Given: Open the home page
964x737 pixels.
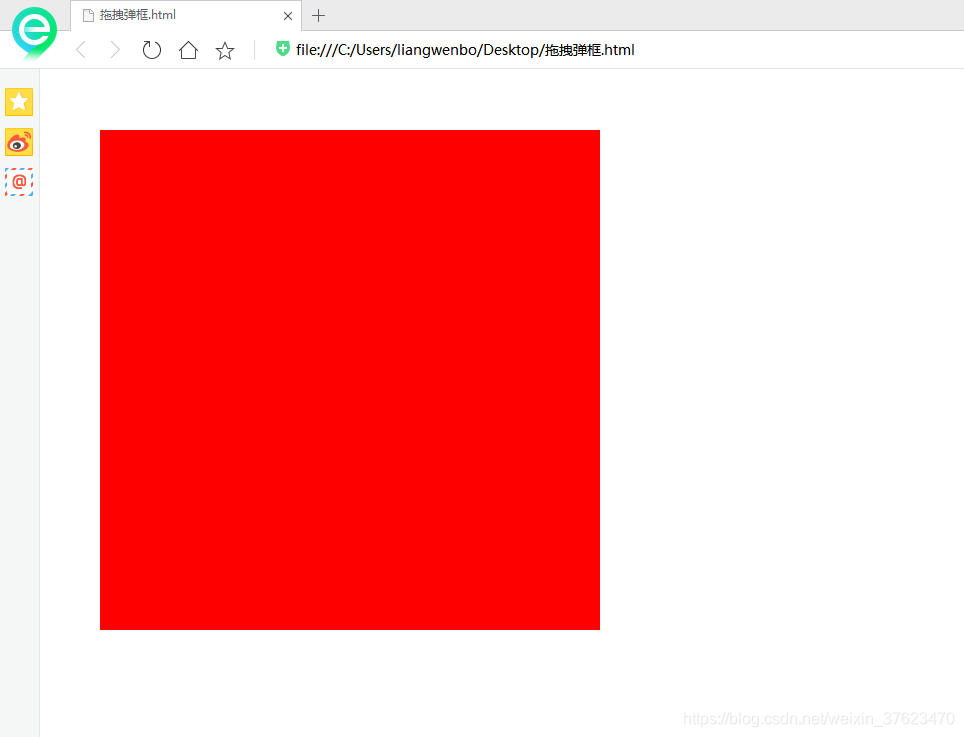Looking at the screenshot, I should tap(188, 50).
